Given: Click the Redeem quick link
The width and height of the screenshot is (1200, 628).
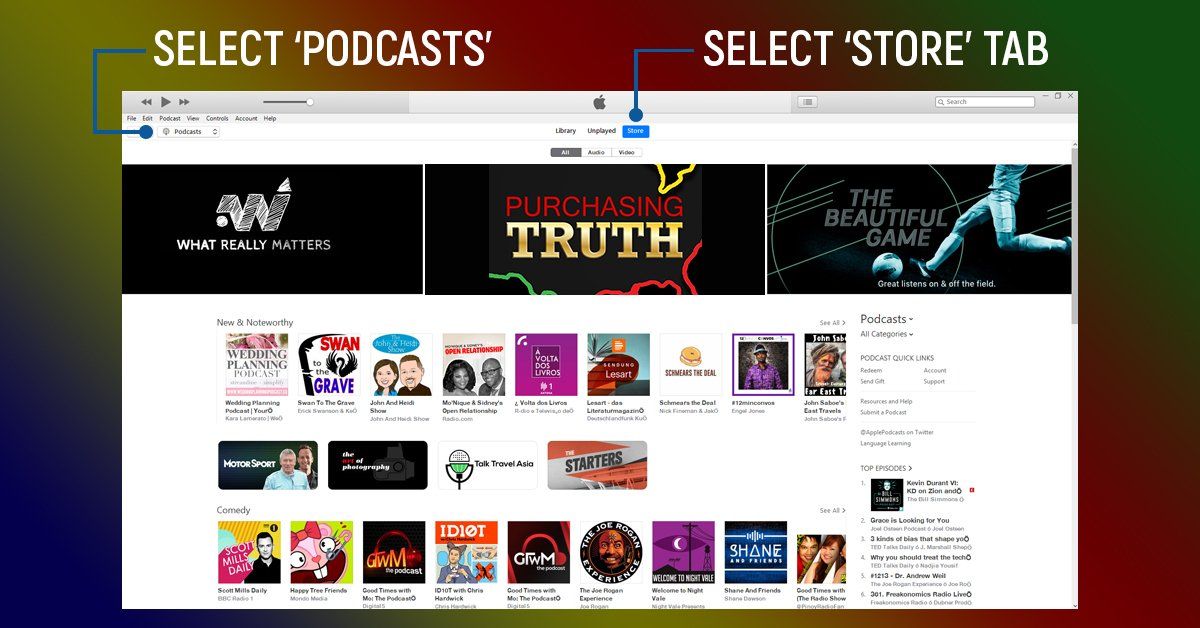Looking at the screenshot, I should [871, 370].
